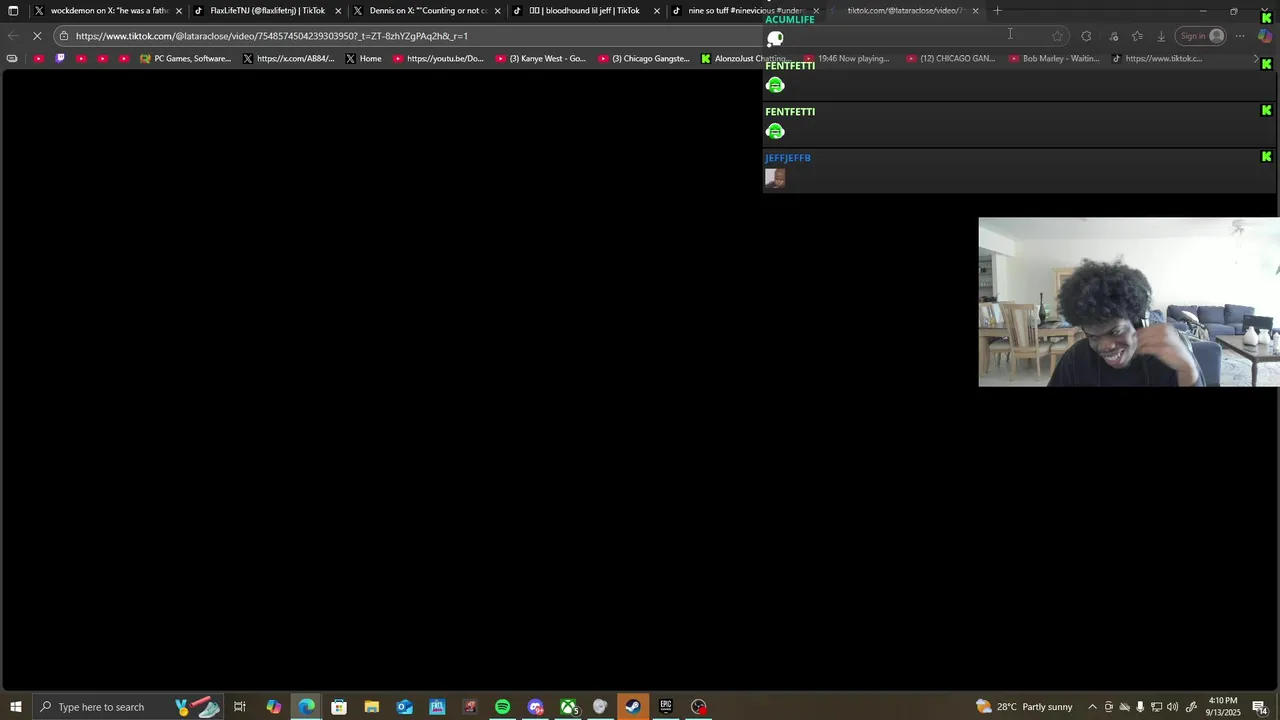Open Microsoft Store from the taskbar
1280x720 pixels.
tap(339, 707)
